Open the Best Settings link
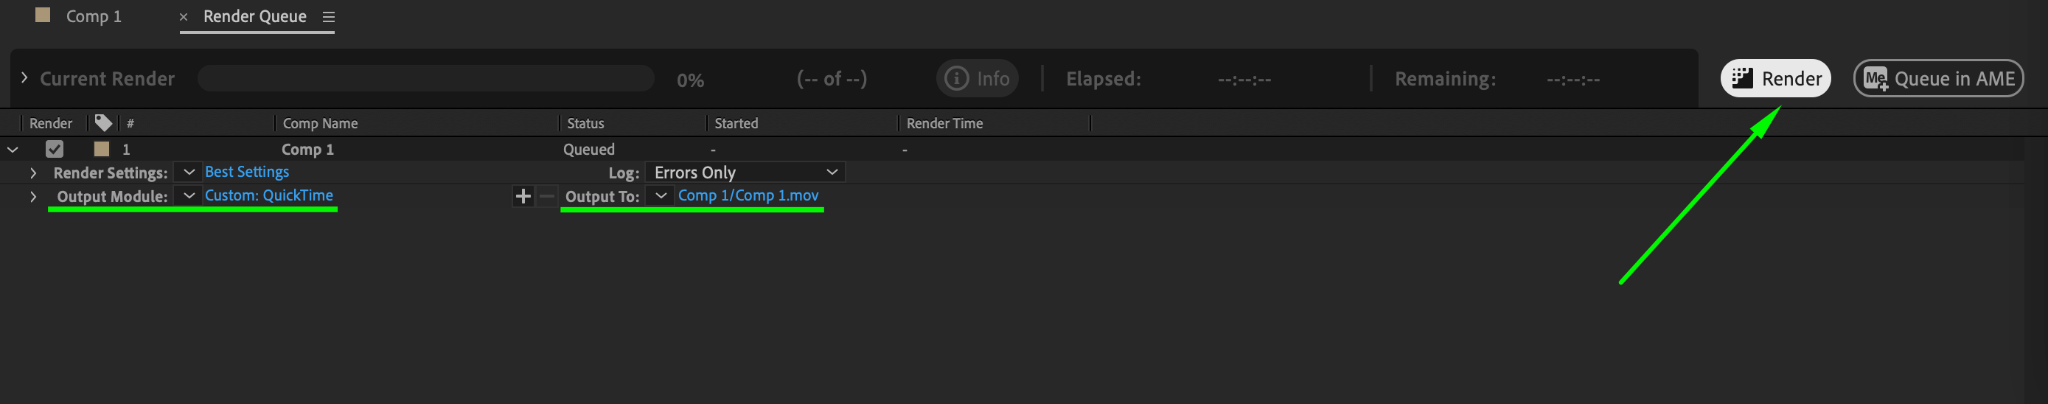2048x404 pixels. (247, 172)
